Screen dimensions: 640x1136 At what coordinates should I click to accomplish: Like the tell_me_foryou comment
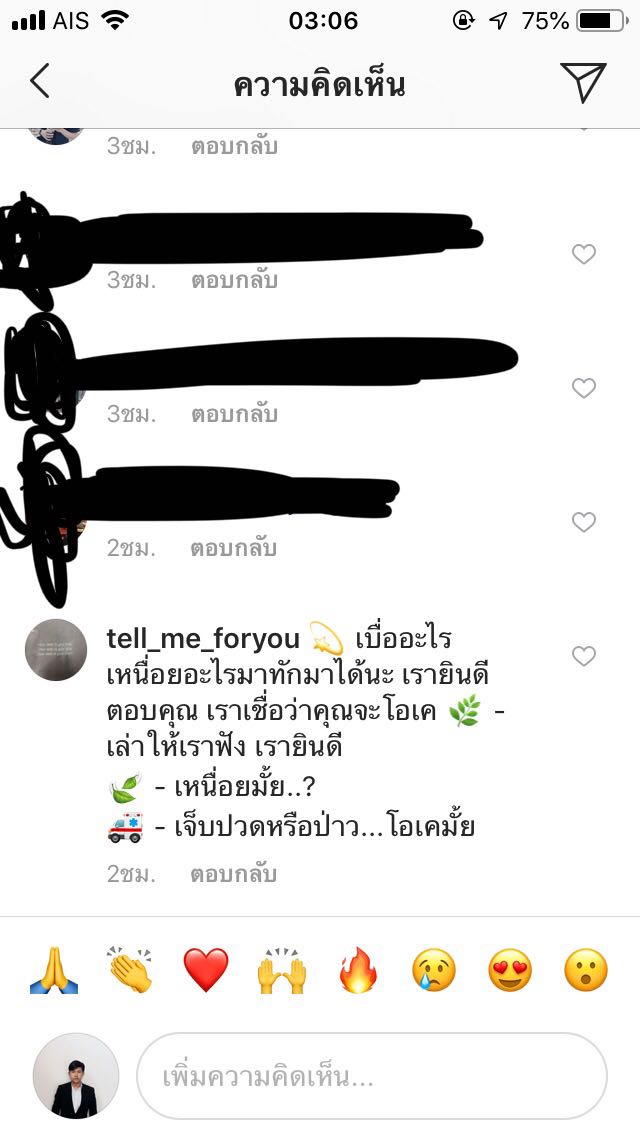tap(583, 656)
